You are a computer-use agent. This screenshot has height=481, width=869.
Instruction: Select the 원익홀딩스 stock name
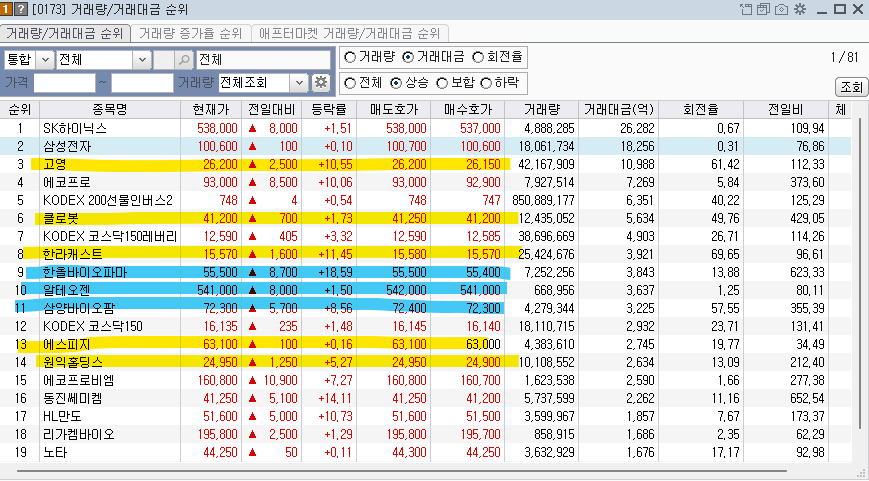pyautogui.click(x=73, y=362)
